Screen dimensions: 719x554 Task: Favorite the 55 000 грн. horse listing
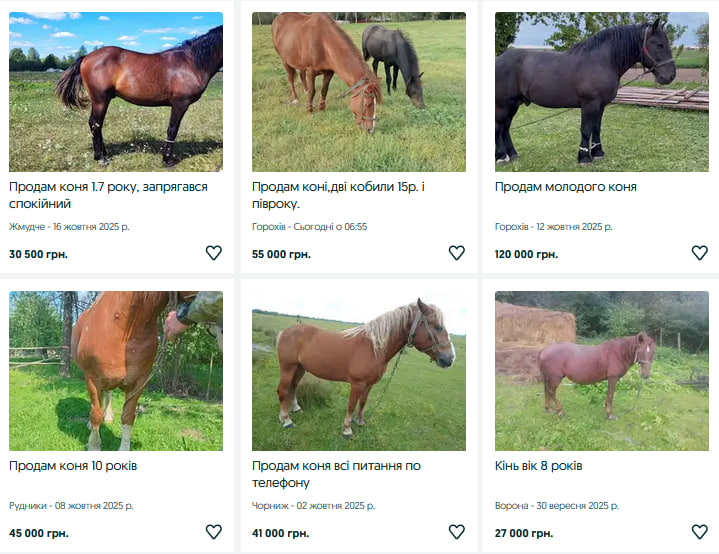[457, 253]
